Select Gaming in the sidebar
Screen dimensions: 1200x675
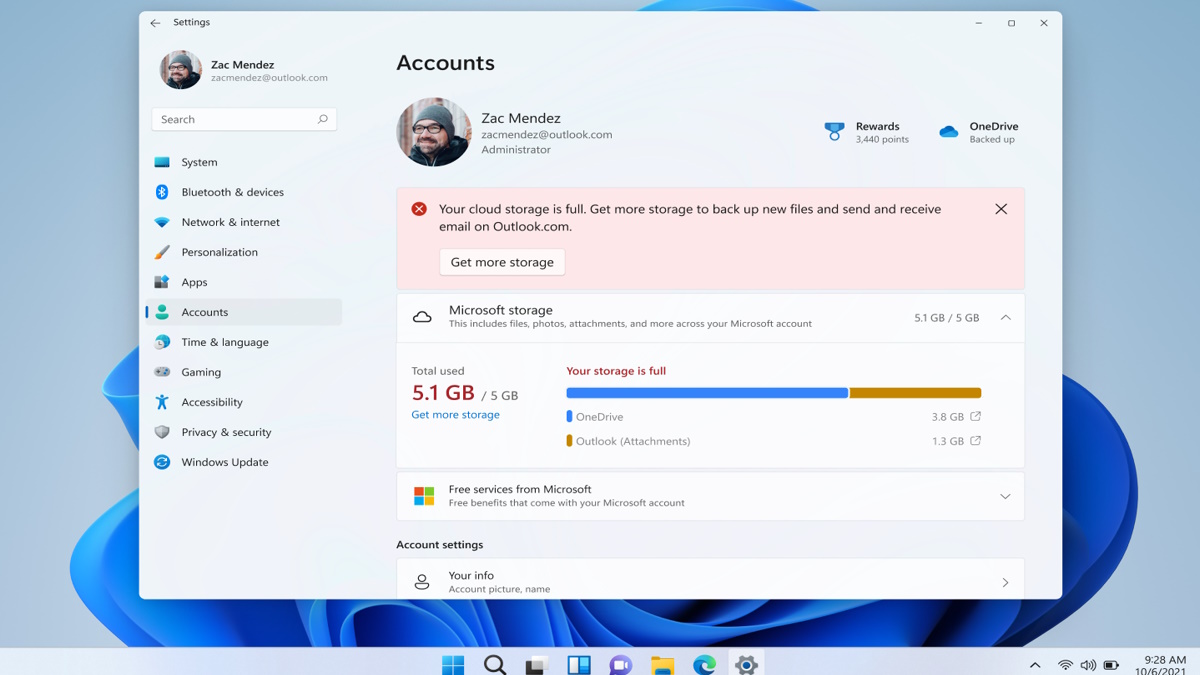[x=244, y=372]
